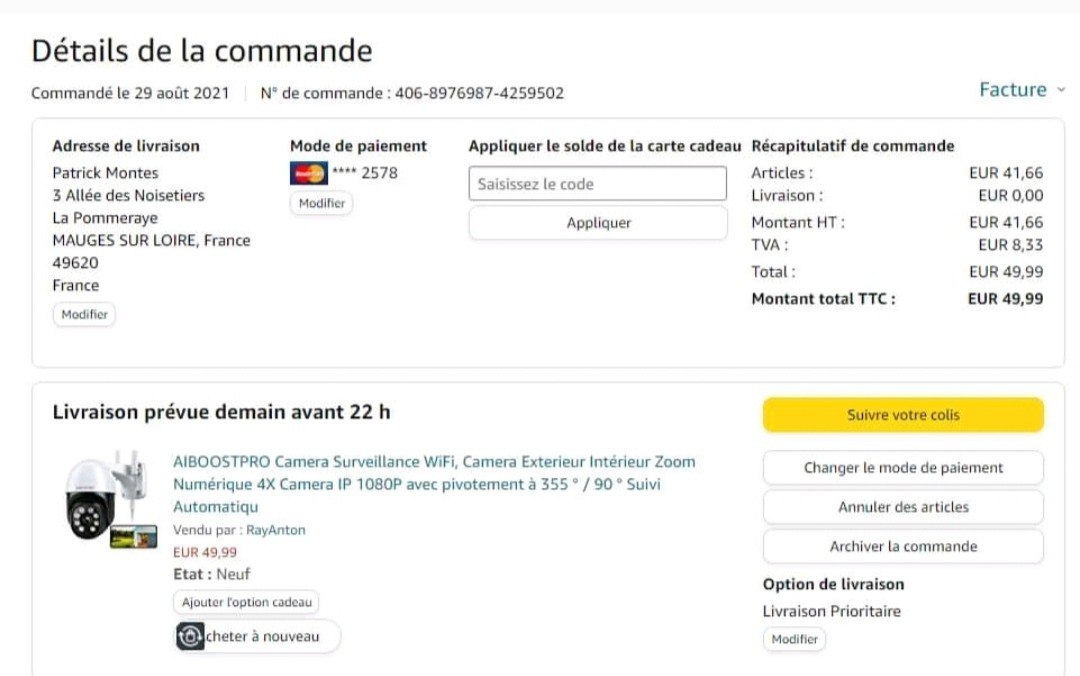Click the order number text

(x=479, y=93)
